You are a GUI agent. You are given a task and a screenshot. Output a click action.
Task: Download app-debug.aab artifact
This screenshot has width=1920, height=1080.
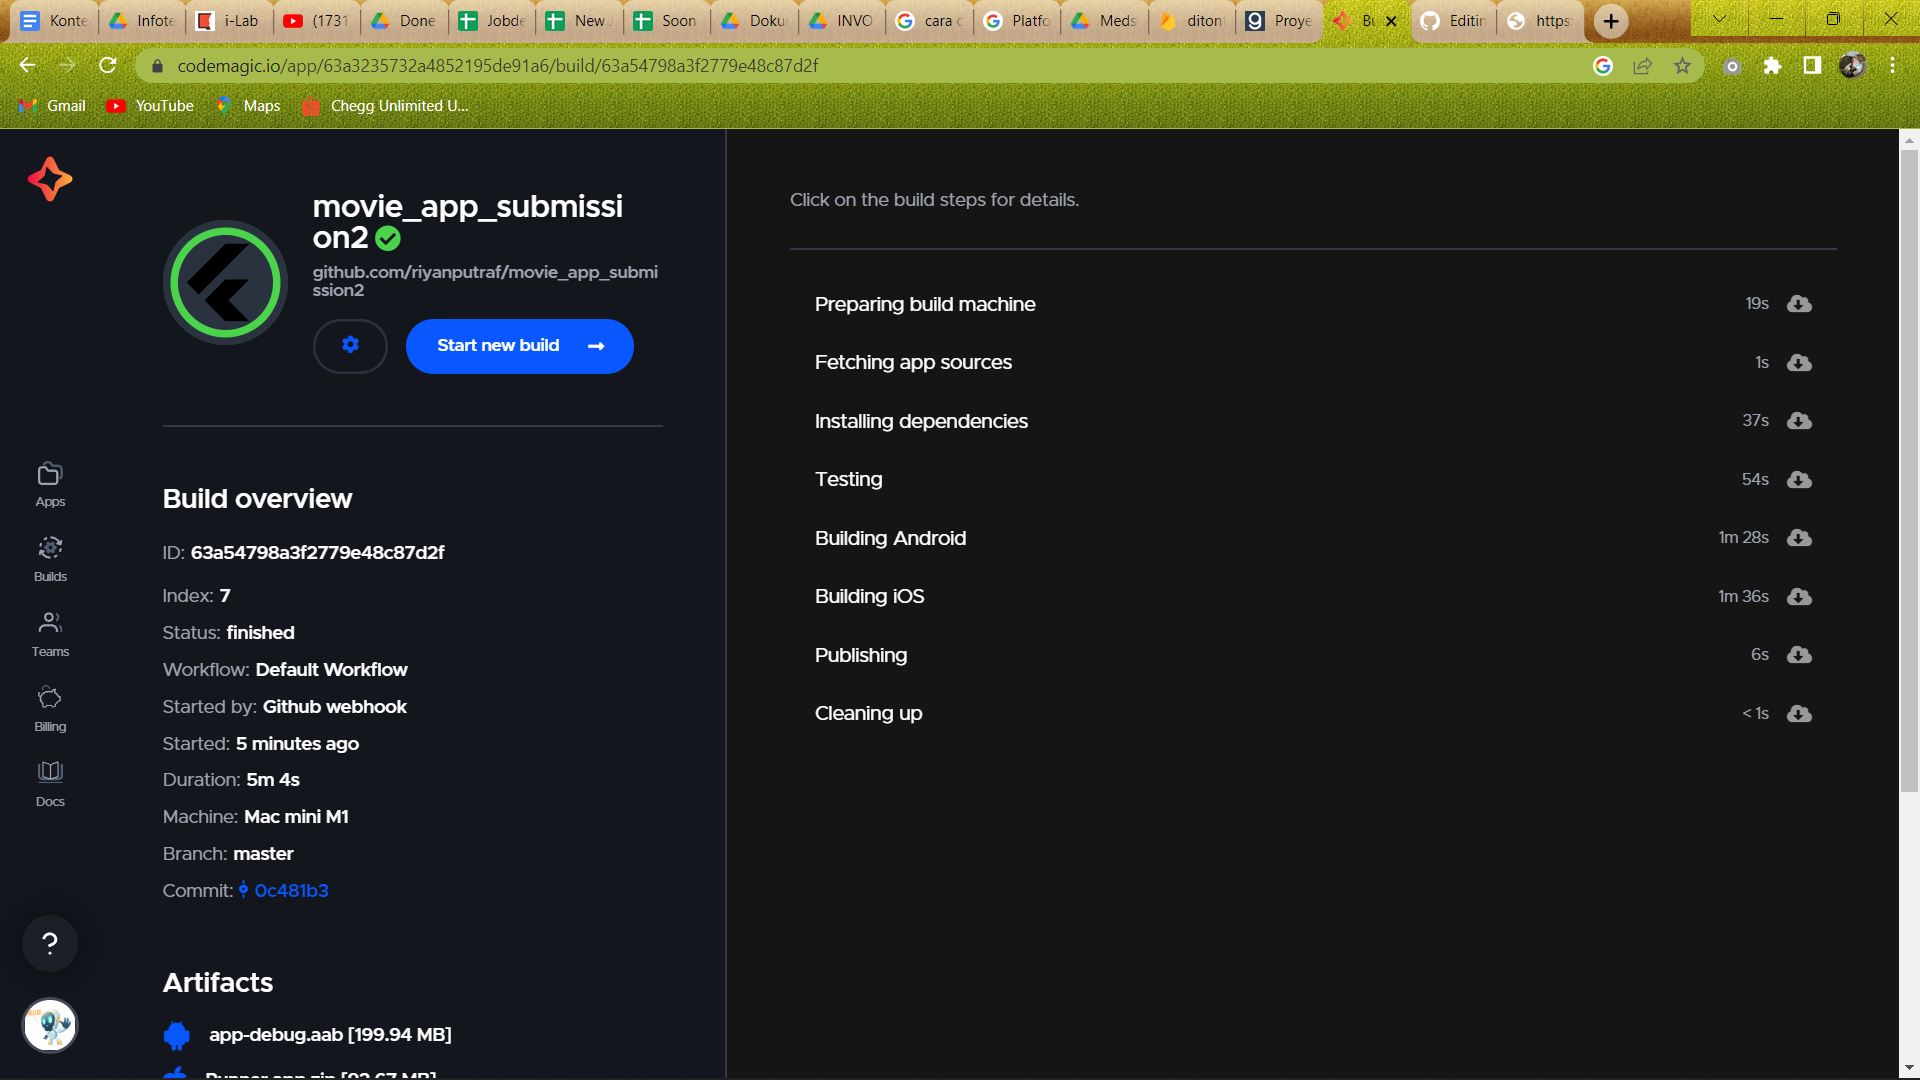tap(330, 1035)
